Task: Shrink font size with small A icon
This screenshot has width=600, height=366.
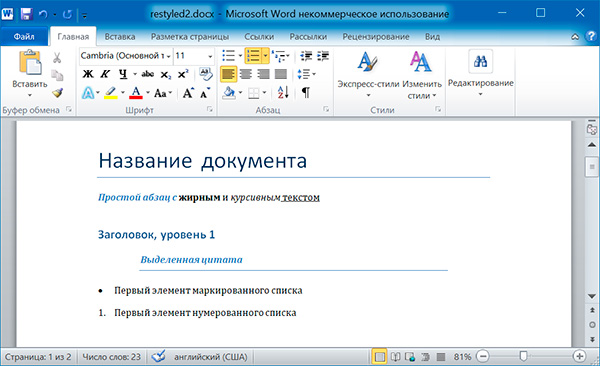Action: click(x=205, y=93)
